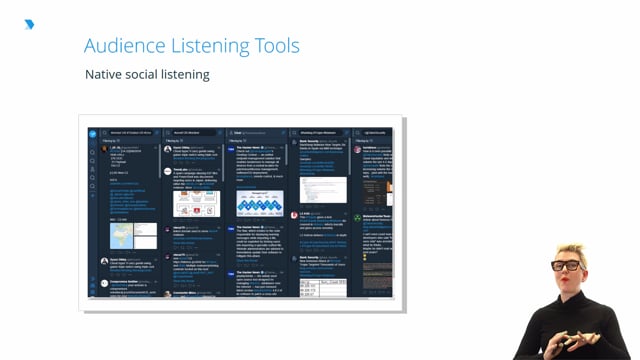The image size is (640, 360).
Task: Click the magnifier icon in the first column header
Action: pyautogui.click(x=105, y=133)
